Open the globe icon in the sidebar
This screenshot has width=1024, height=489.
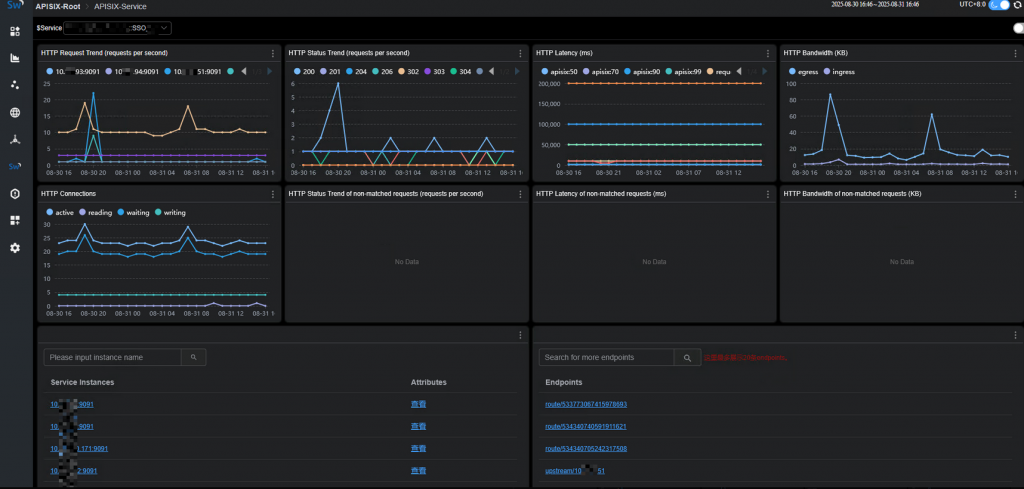(15, 112)
